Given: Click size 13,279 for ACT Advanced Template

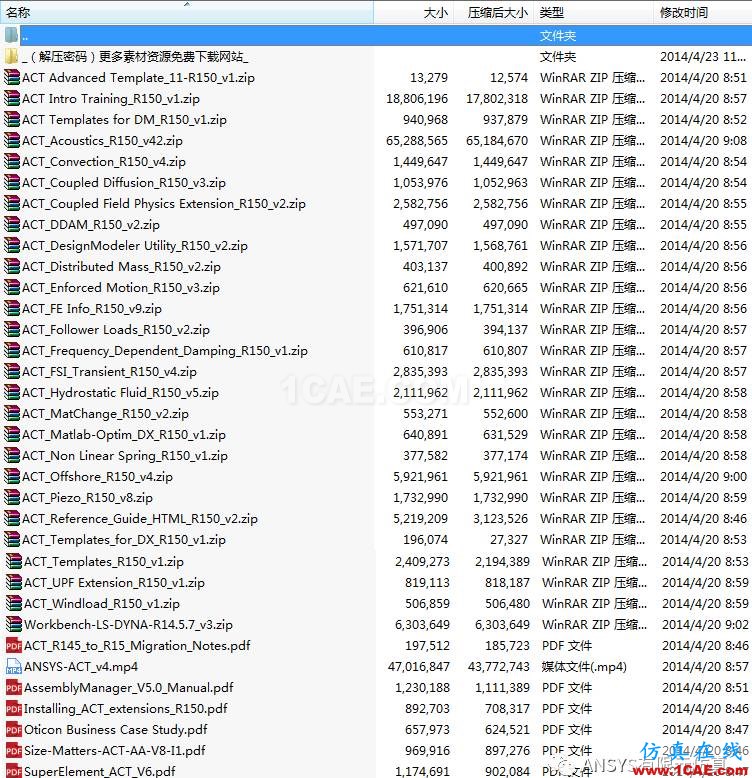Looking at the screenshot, I should click(x=429, y=77).
